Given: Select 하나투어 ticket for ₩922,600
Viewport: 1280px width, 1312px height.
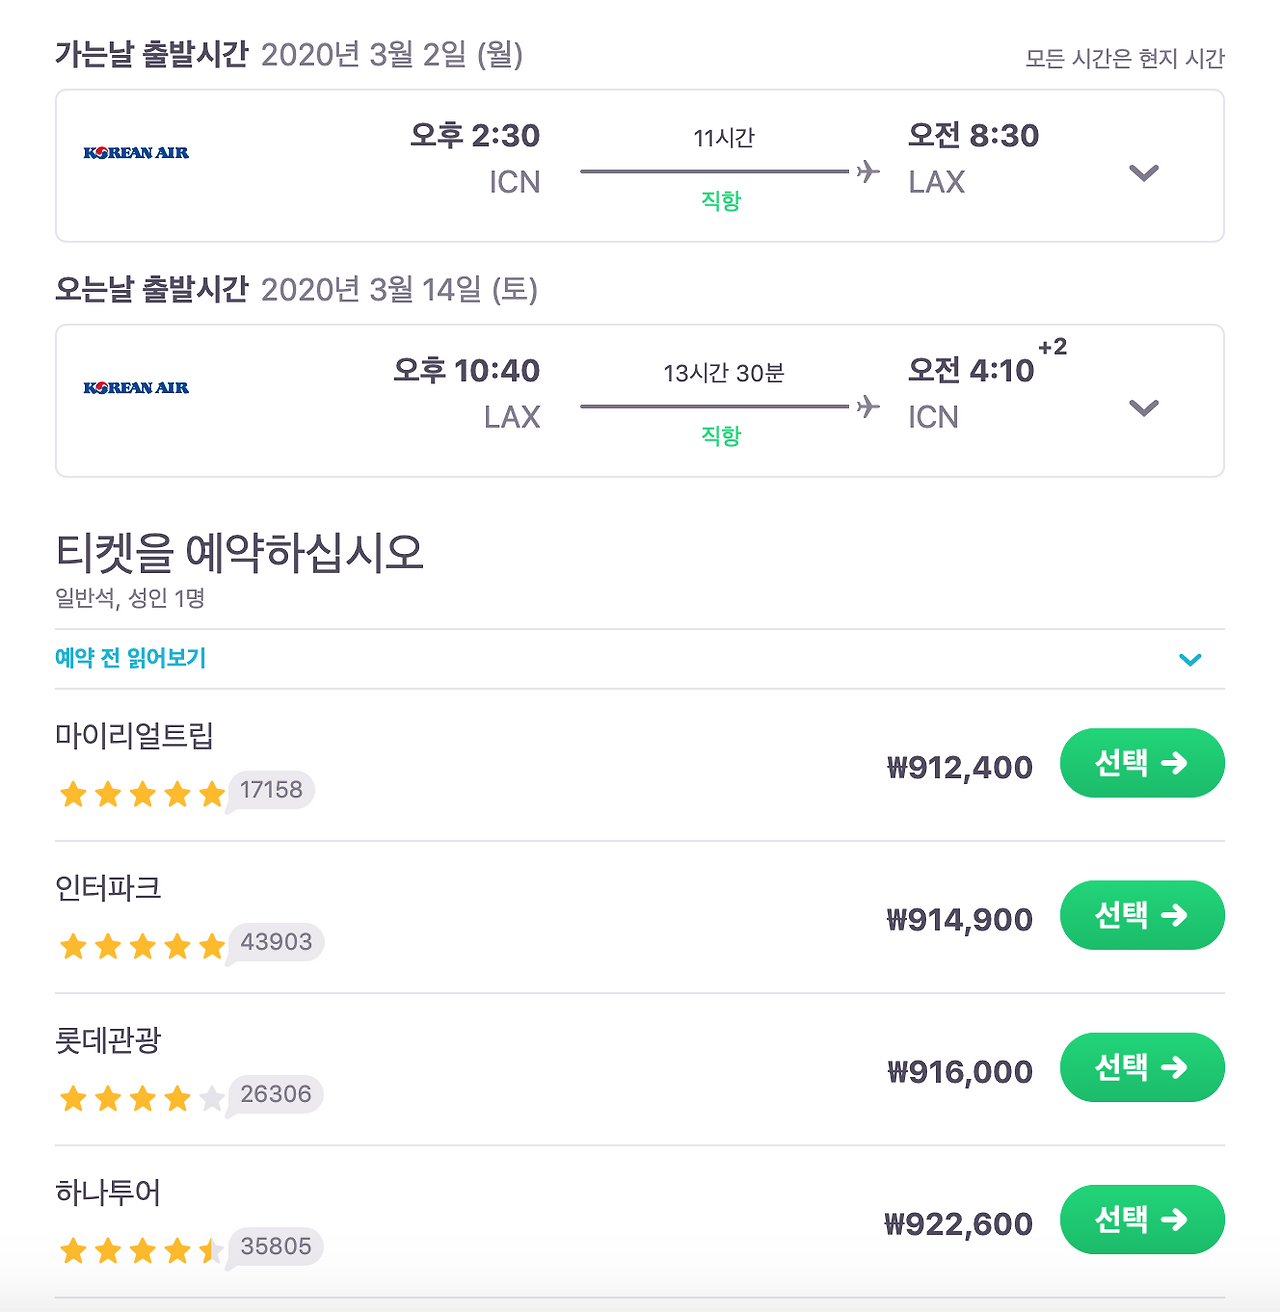Looking at the screenshot, I should 1142,1220.
